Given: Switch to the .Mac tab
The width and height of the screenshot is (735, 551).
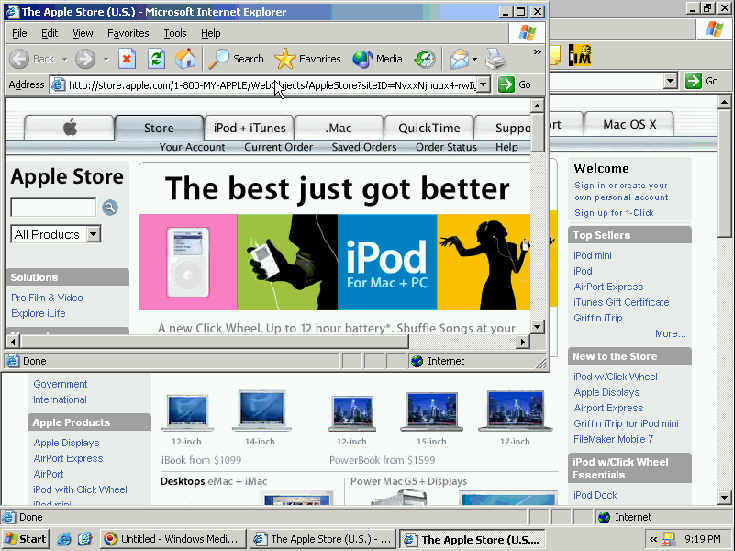Looking at the screenshot, I should point(338,128).
